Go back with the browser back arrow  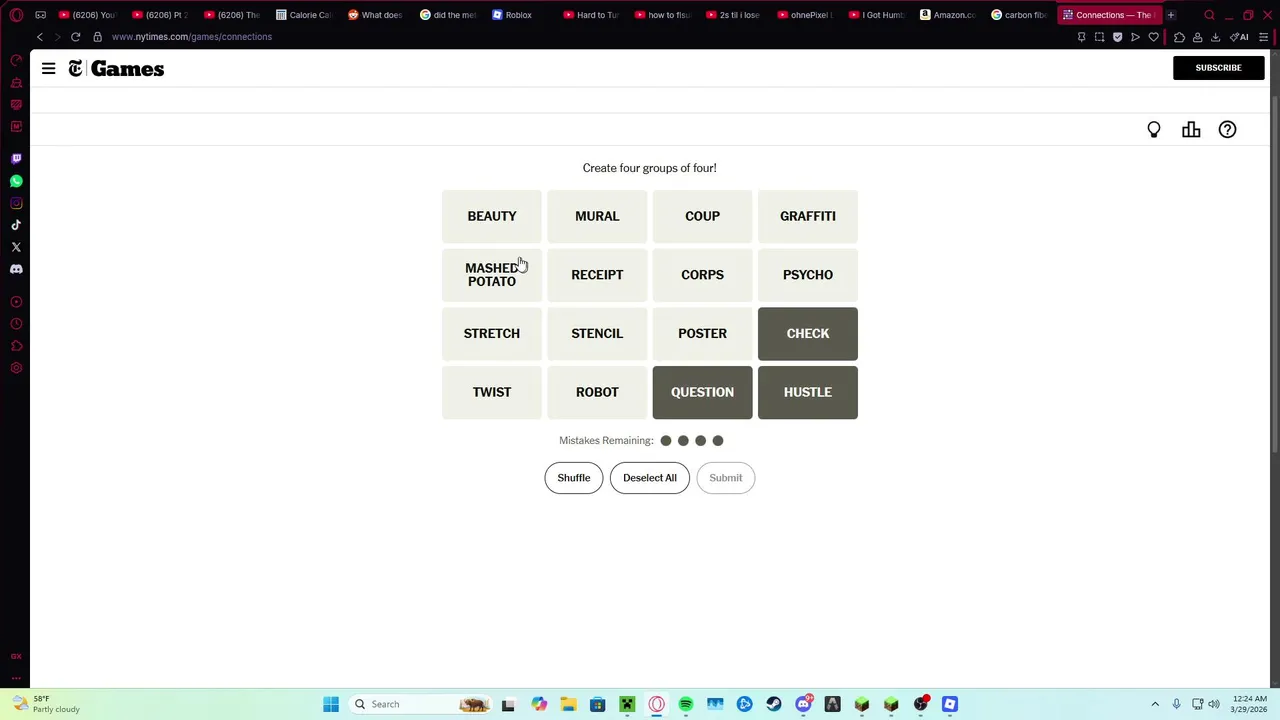point(40,37)
